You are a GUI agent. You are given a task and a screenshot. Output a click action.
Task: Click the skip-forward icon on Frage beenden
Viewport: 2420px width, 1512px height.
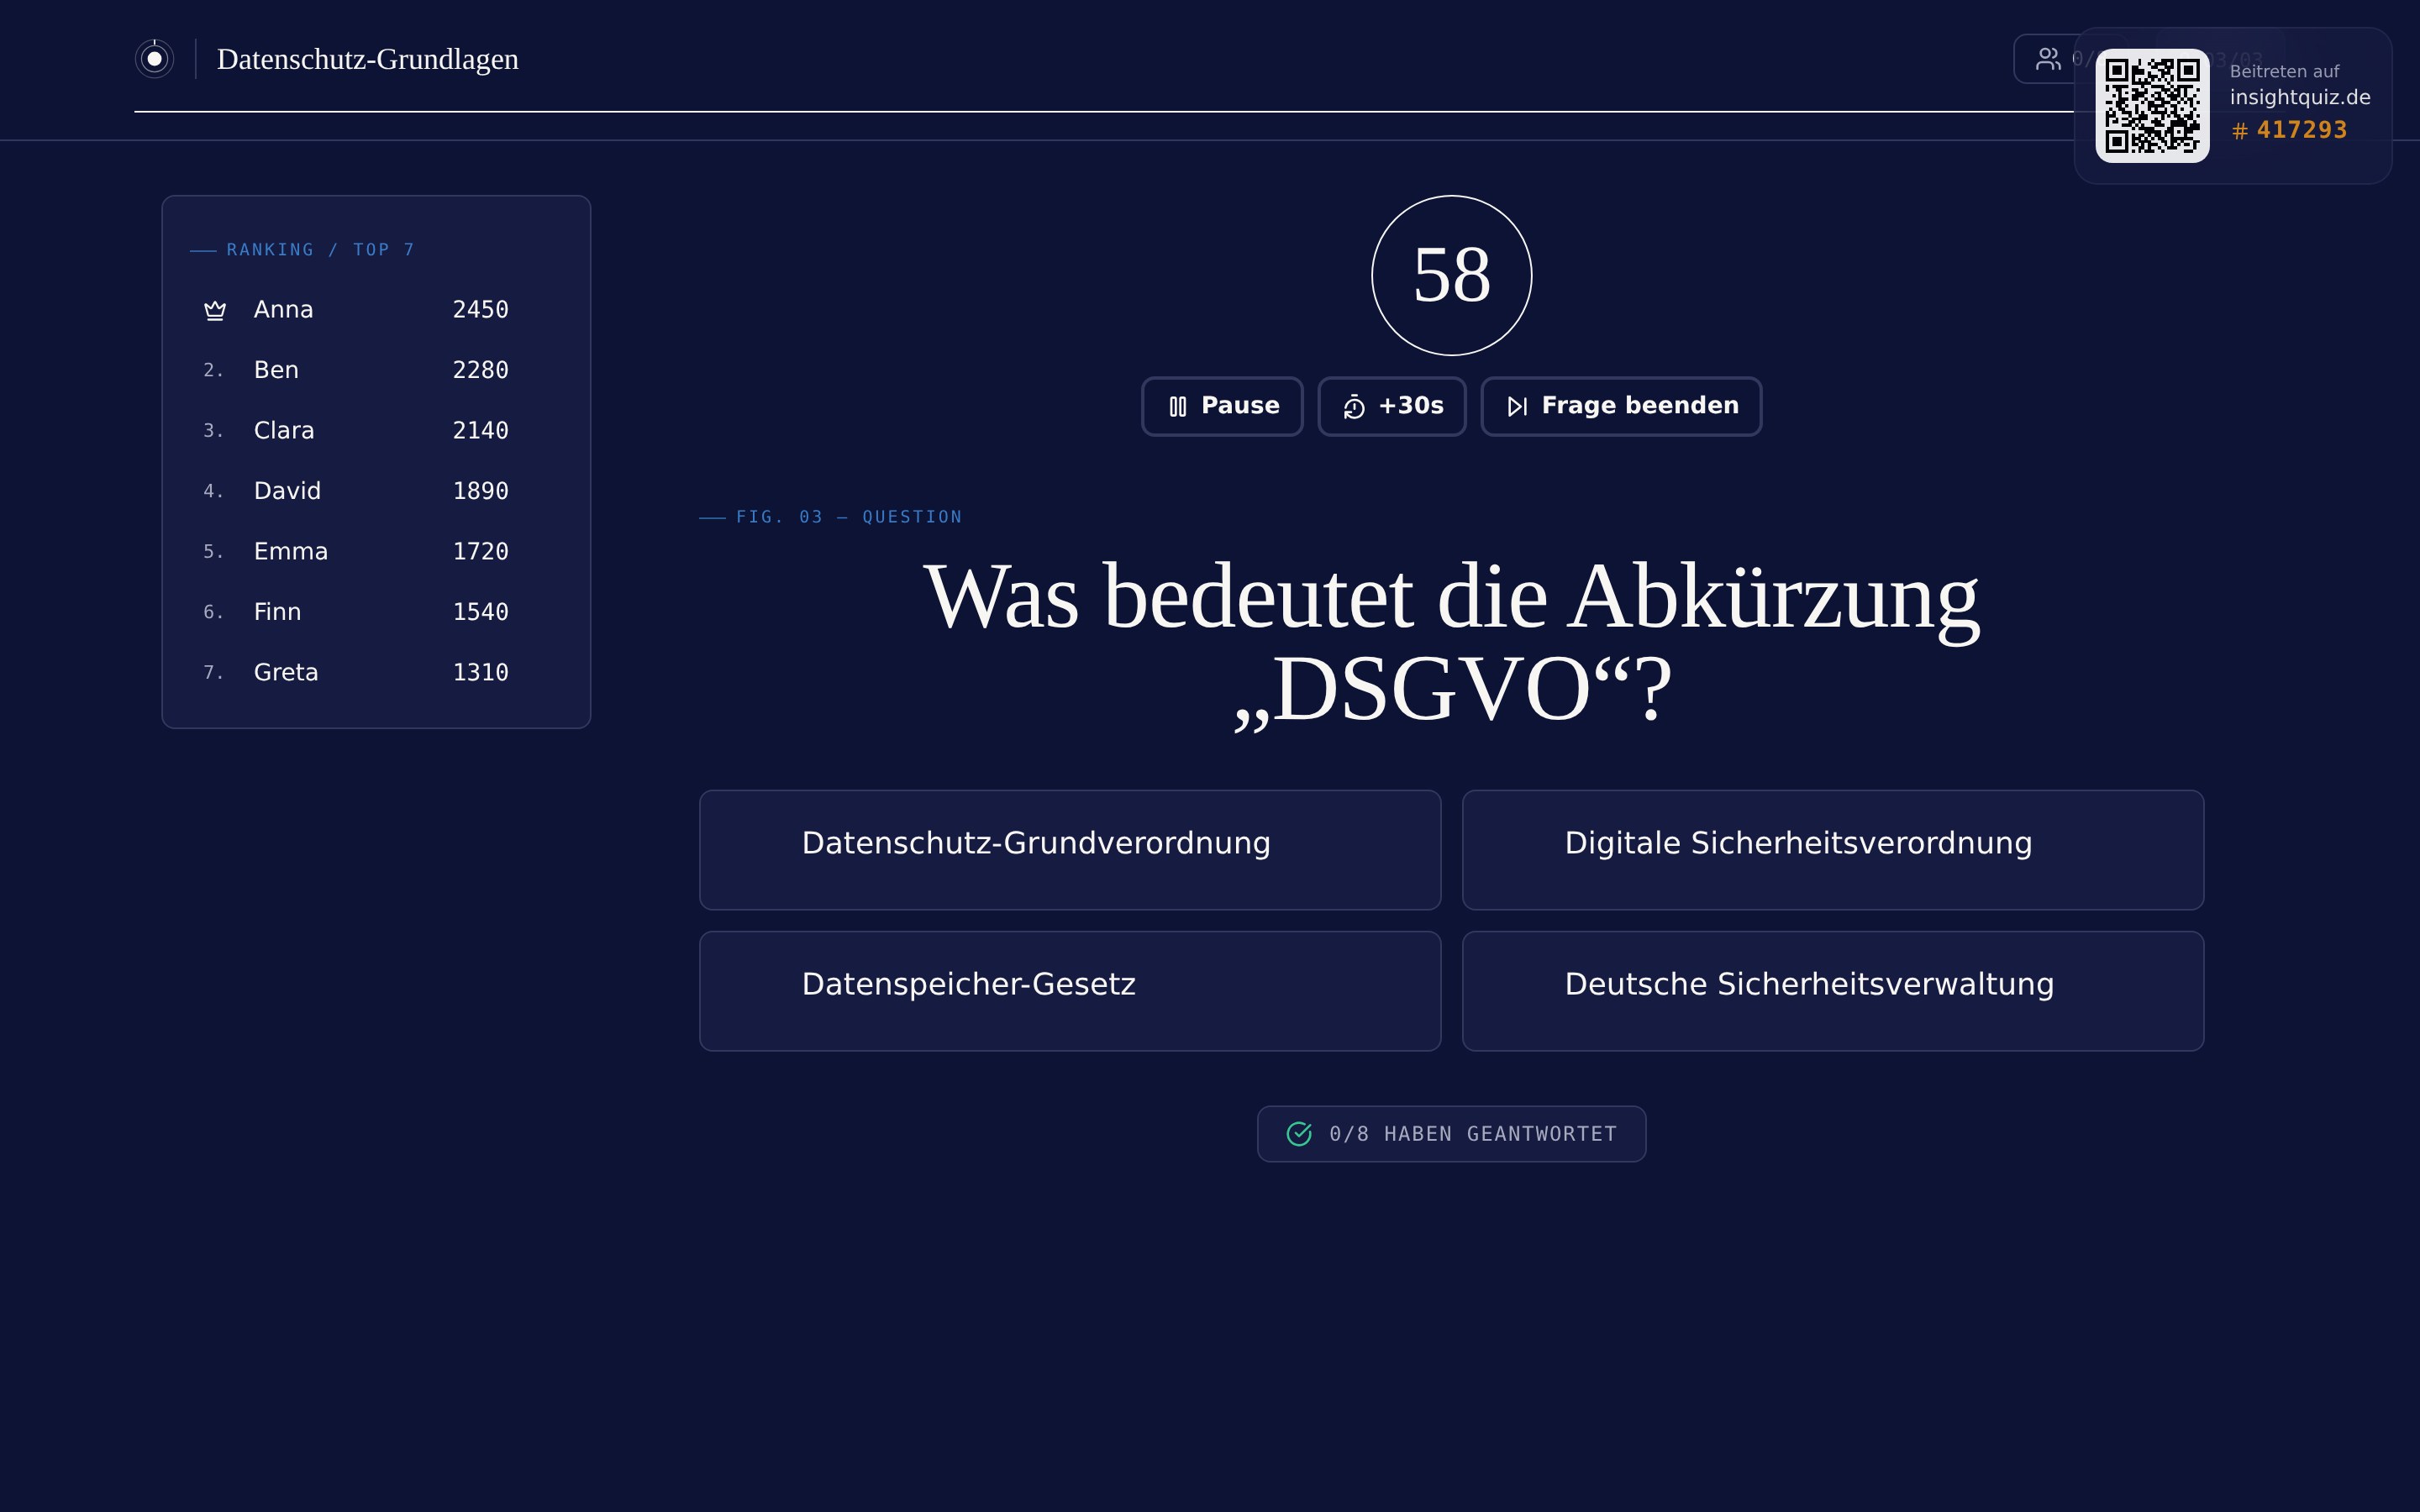1517,406
